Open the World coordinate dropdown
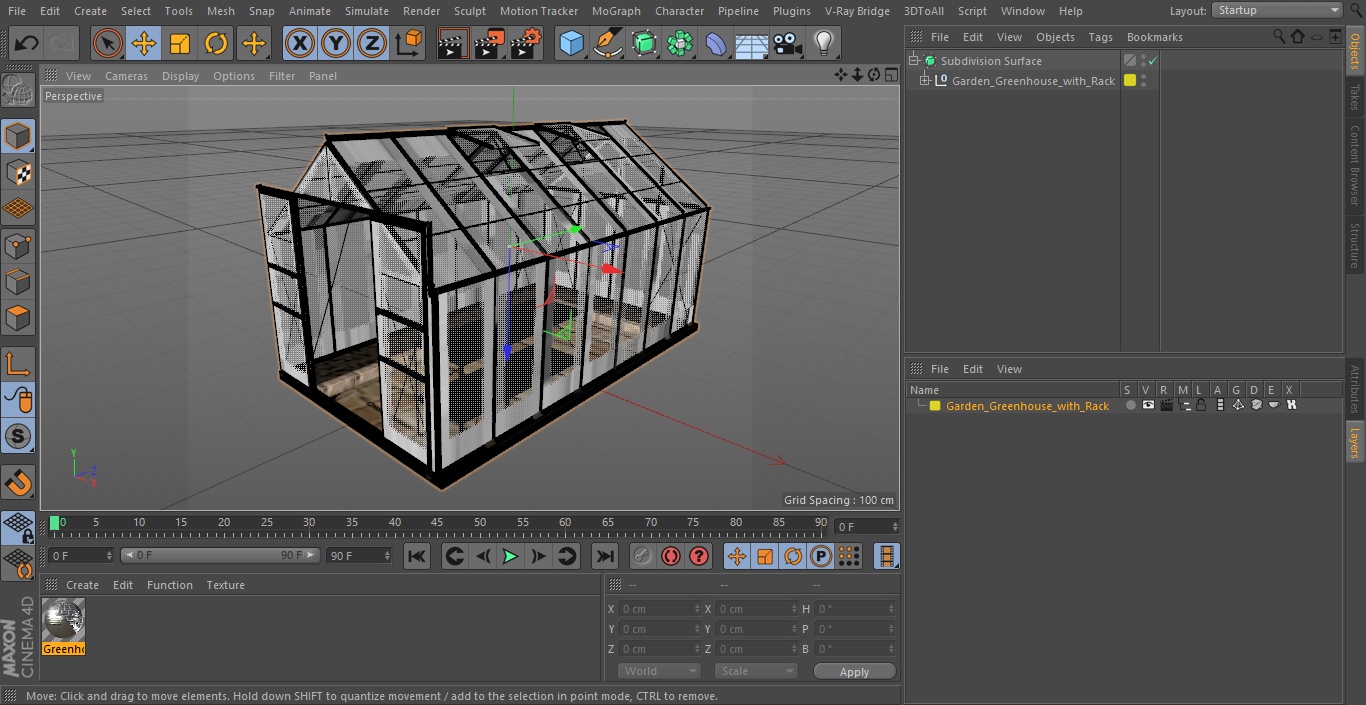 point(659,671)
